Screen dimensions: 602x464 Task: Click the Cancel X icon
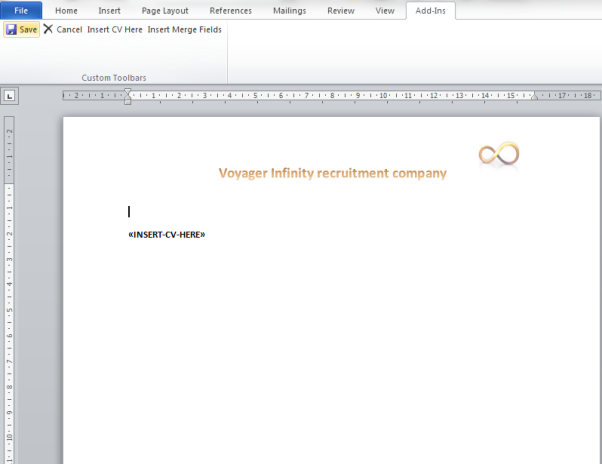[x=48, y=30]
